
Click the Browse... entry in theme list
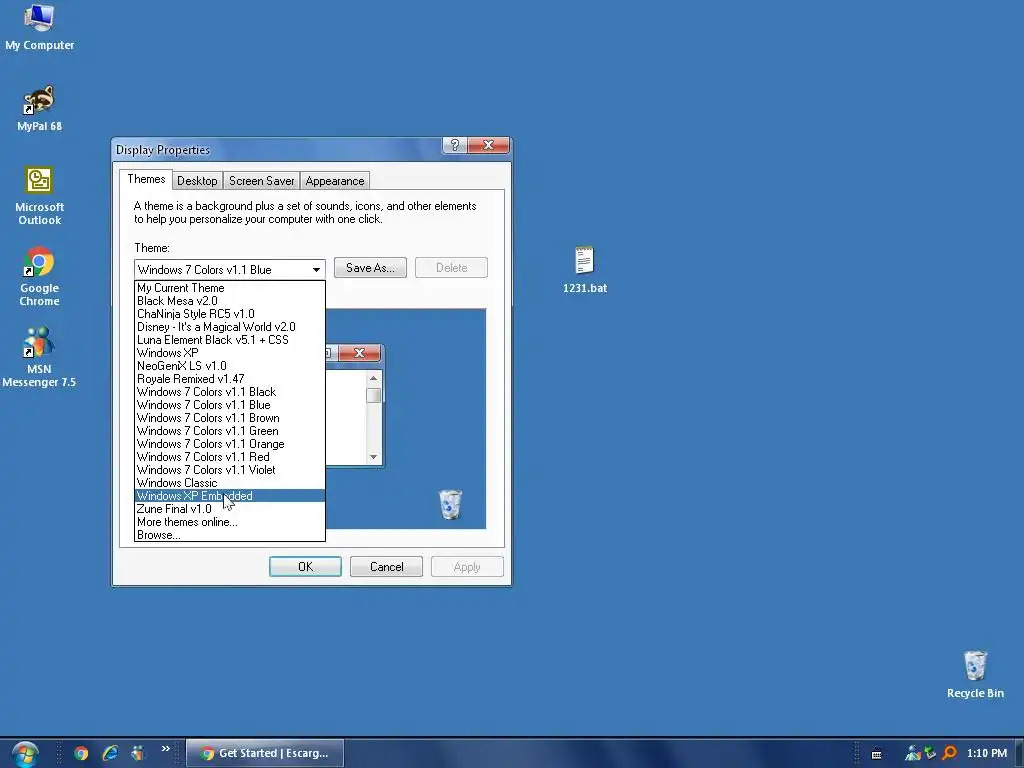229,535
